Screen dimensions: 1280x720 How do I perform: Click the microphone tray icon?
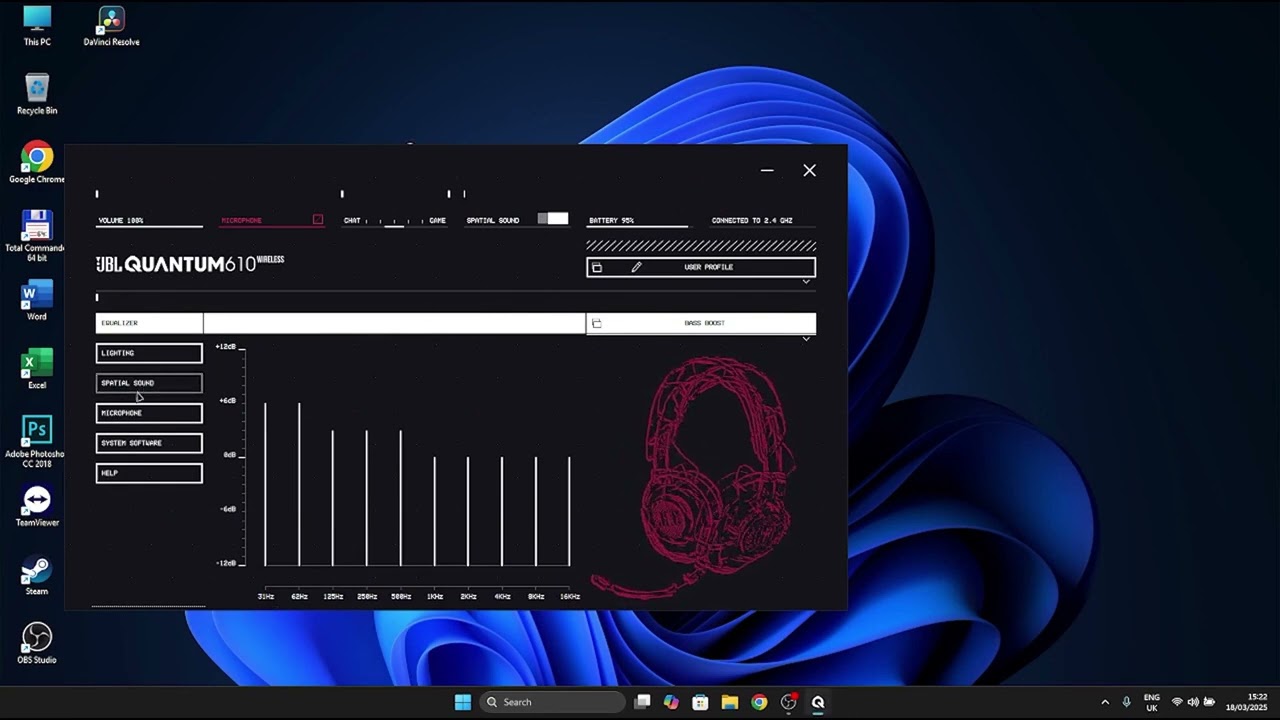(x=1127, y=702)
